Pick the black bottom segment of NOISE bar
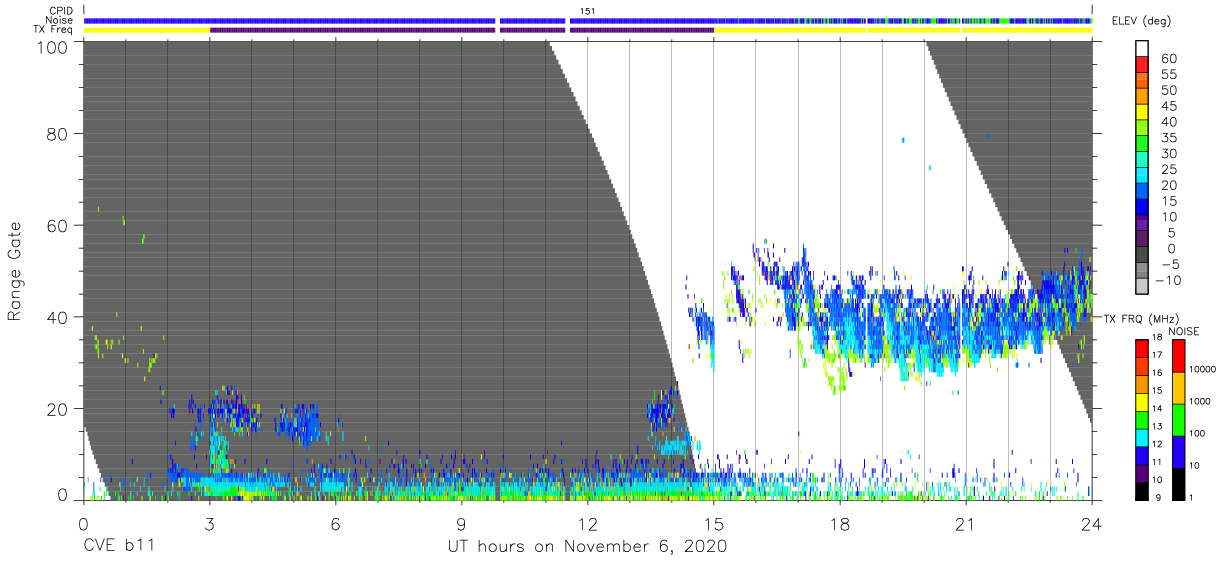The width and height of the screenshot is (1228, 567). pyautogui.click(x=1178, y=483)
